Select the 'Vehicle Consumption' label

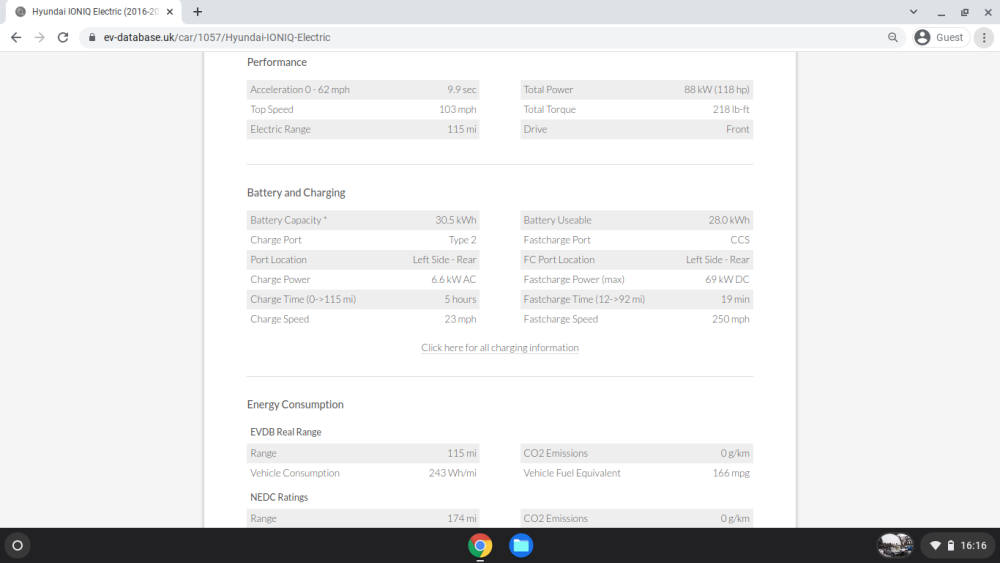click(295, 473)
